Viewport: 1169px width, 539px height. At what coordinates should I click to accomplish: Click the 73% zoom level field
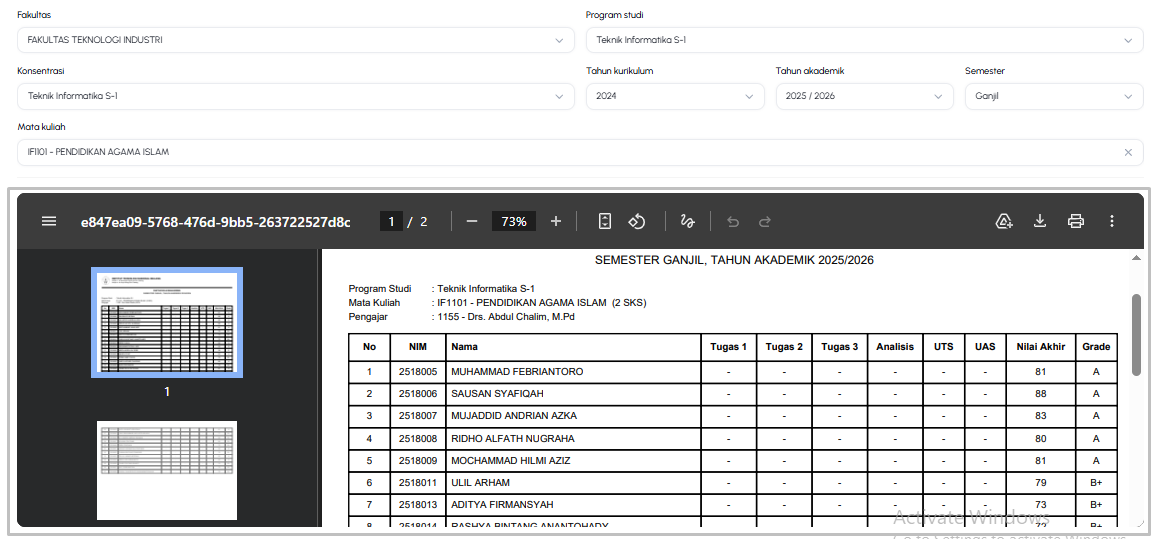(514, 221)
